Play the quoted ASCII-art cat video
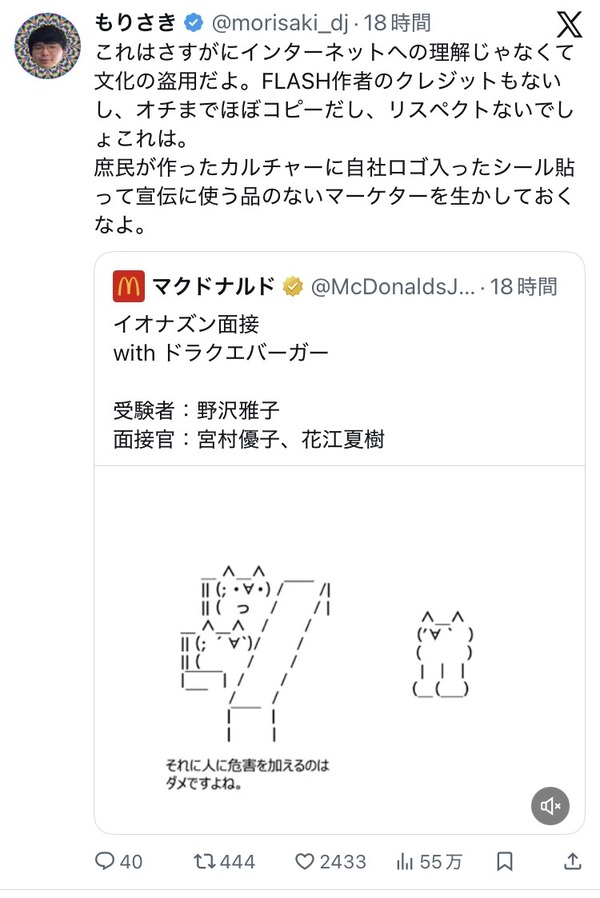This screenshot has width=600, height=898. tap(340, 649)
